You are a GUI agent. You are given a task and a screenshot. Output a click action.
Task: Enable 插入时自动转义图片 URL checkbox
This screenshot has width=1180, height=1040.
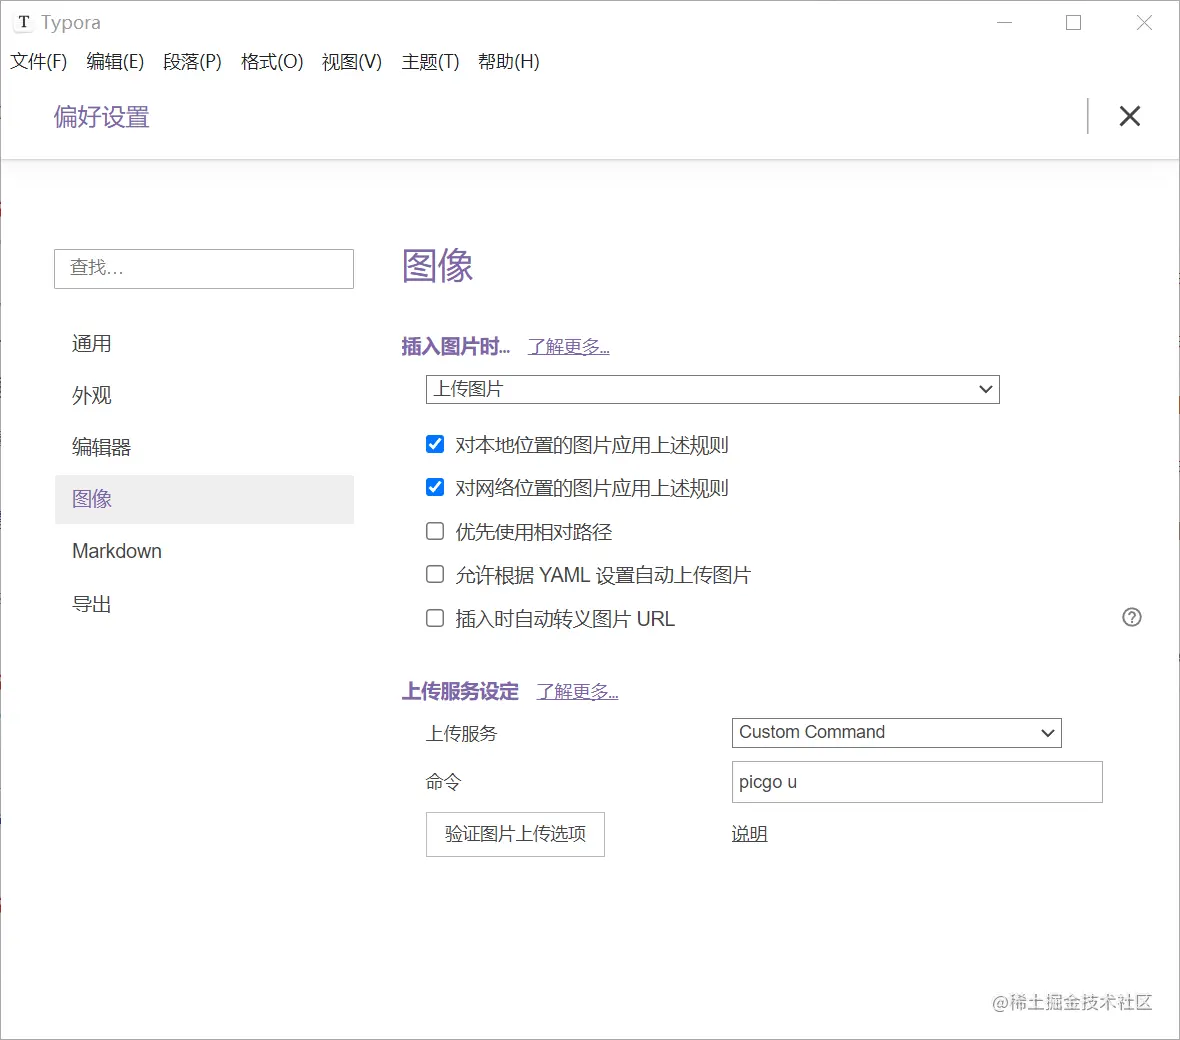pyautogui.click(x=435, y=618)
